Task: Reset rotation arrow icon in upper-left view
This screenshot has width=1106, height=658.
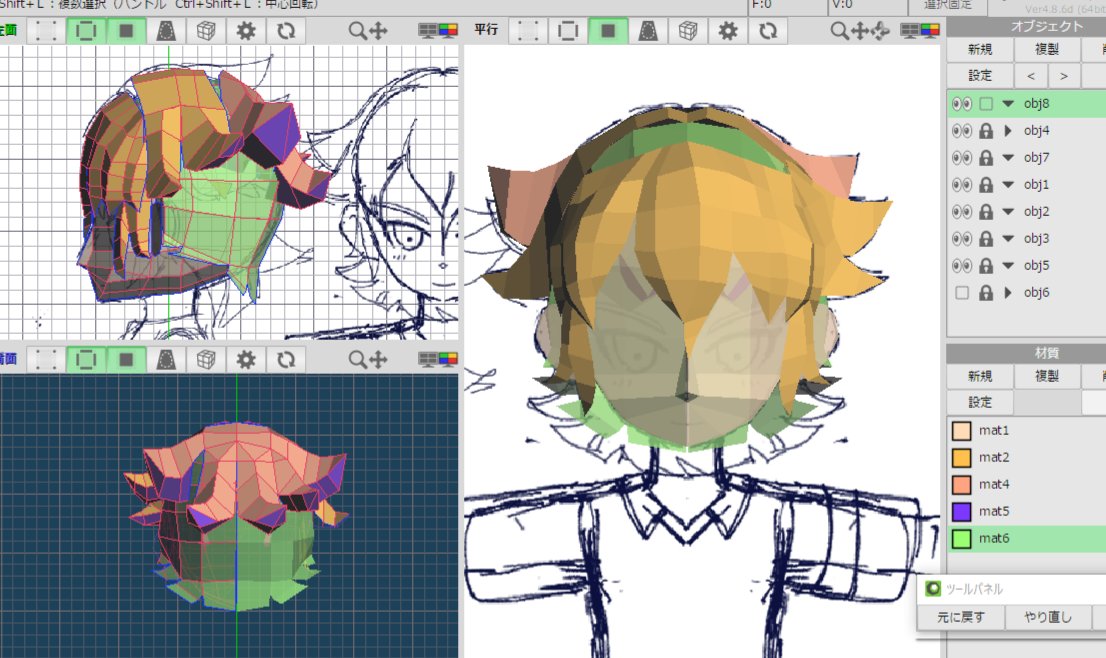Action: click(x=286, y=31)
